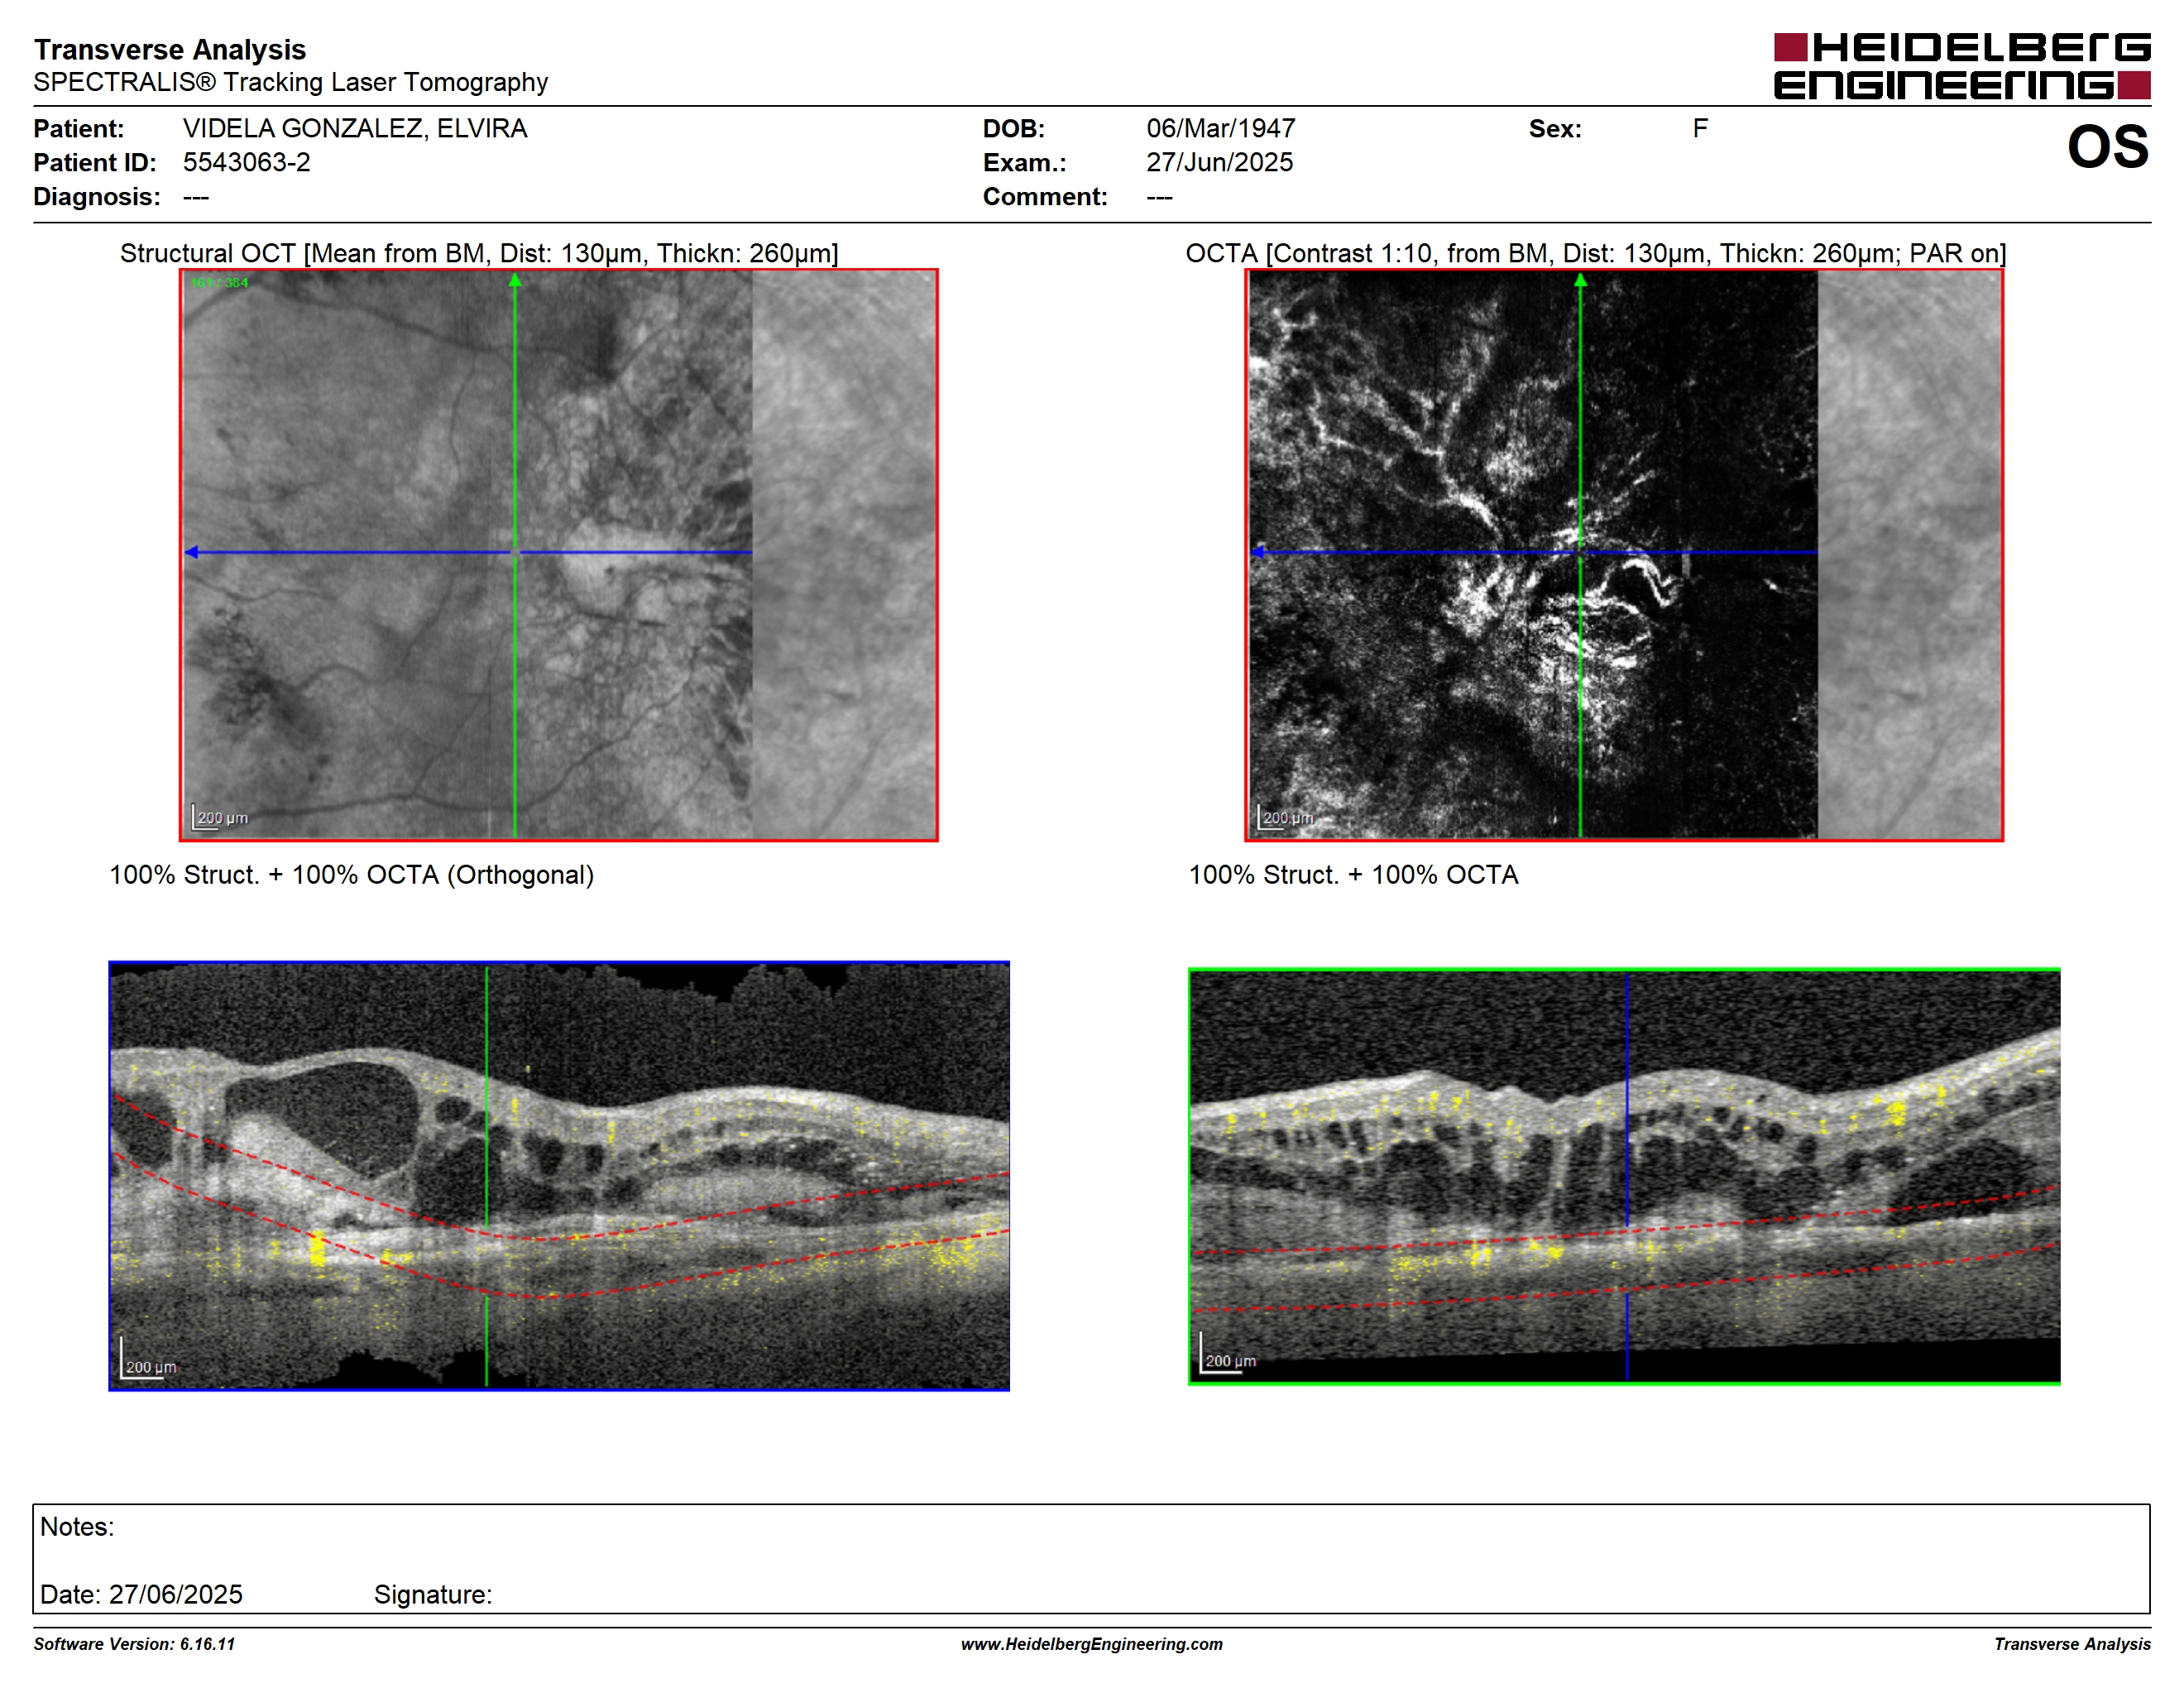Click the 'OCTA [Contrast 1:10...]' caption
Viewport: 2184px width, 1688px height.
click(1596, 253)
